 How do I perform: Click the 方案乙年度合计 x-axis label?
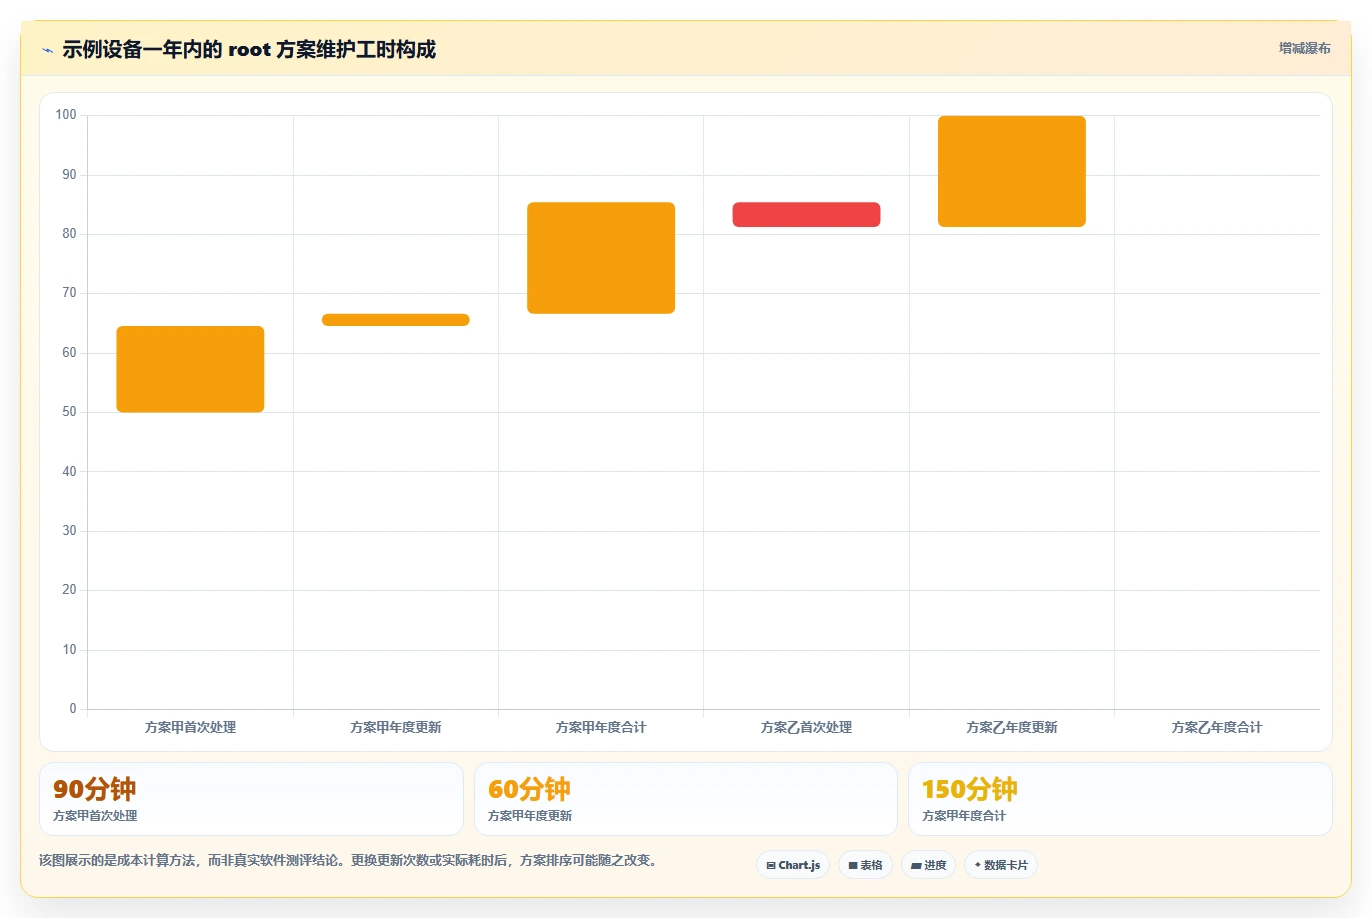click(1217, 727)
